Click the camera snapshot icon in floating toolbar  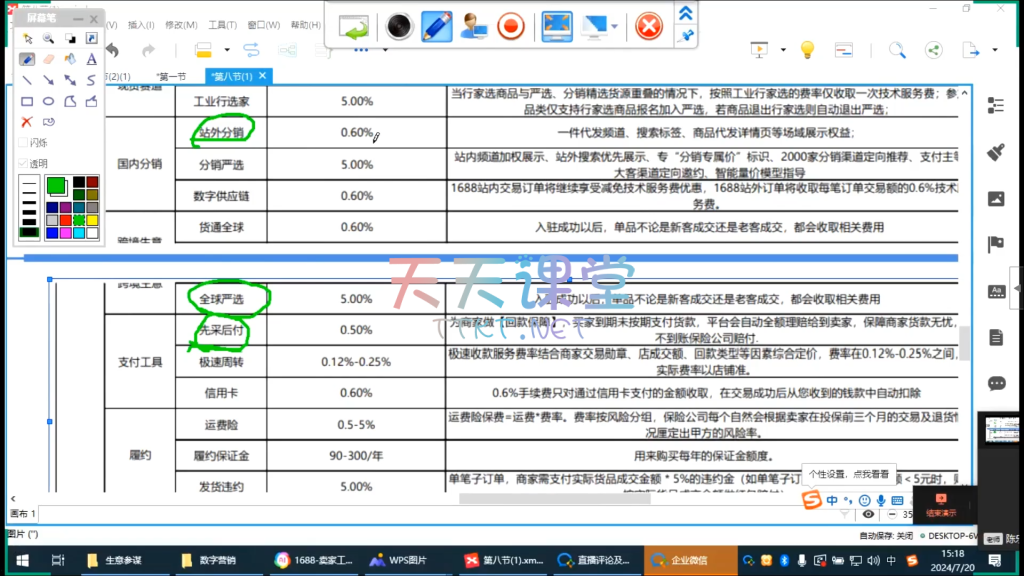pyautogui.click(x=400, y=25)
